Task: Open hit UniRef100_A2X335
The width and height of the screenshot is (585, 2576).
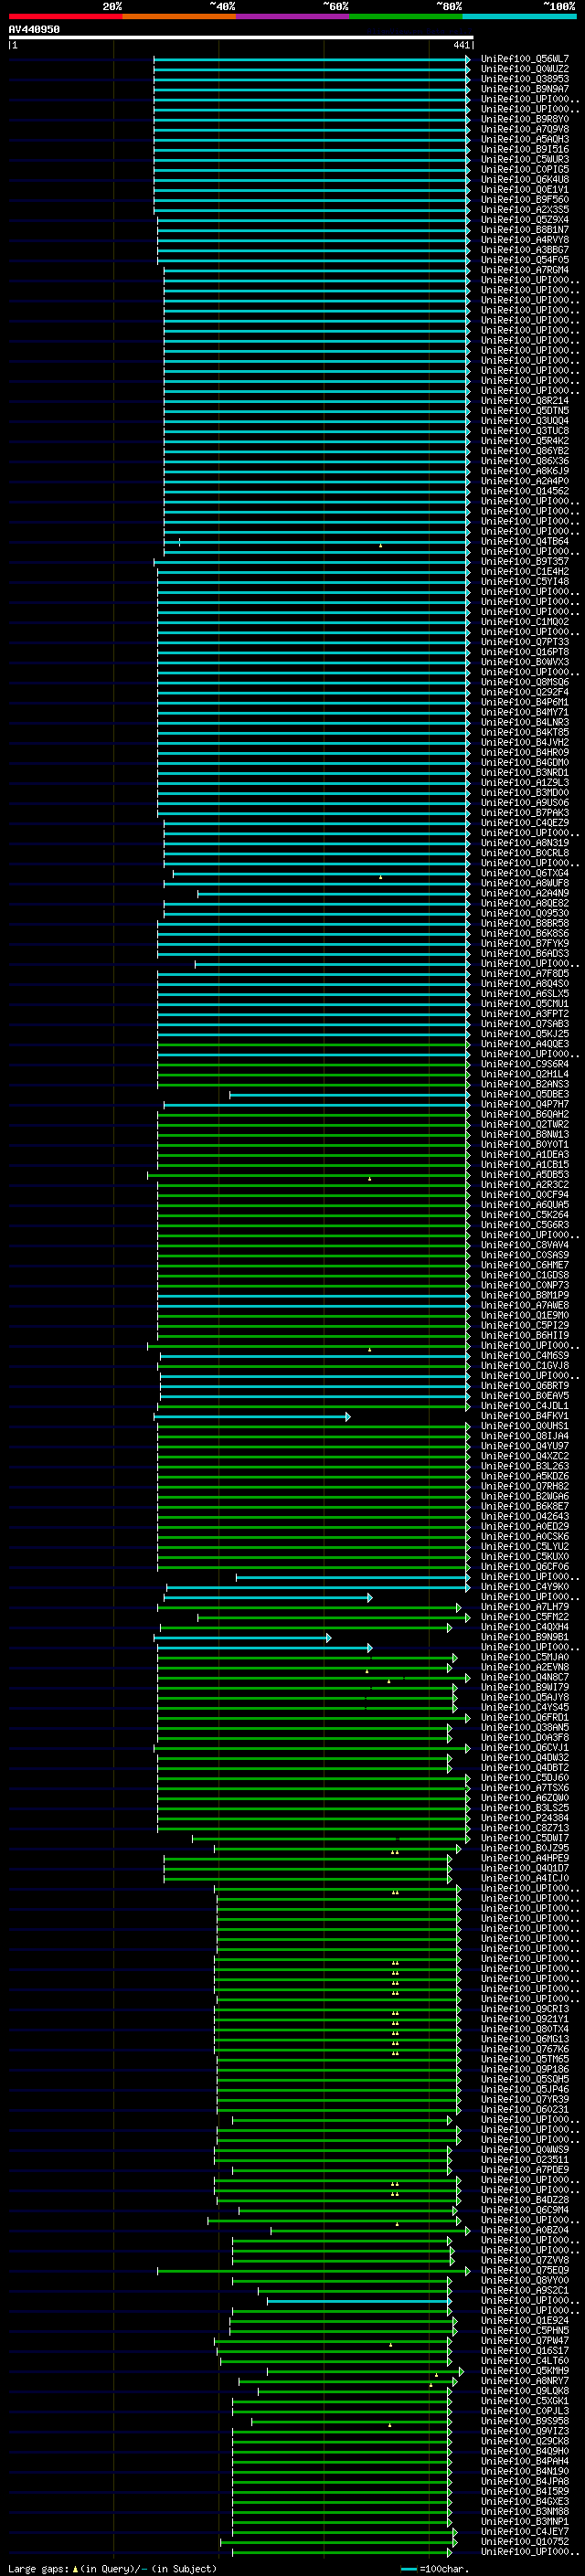Action: coord(525,210)
